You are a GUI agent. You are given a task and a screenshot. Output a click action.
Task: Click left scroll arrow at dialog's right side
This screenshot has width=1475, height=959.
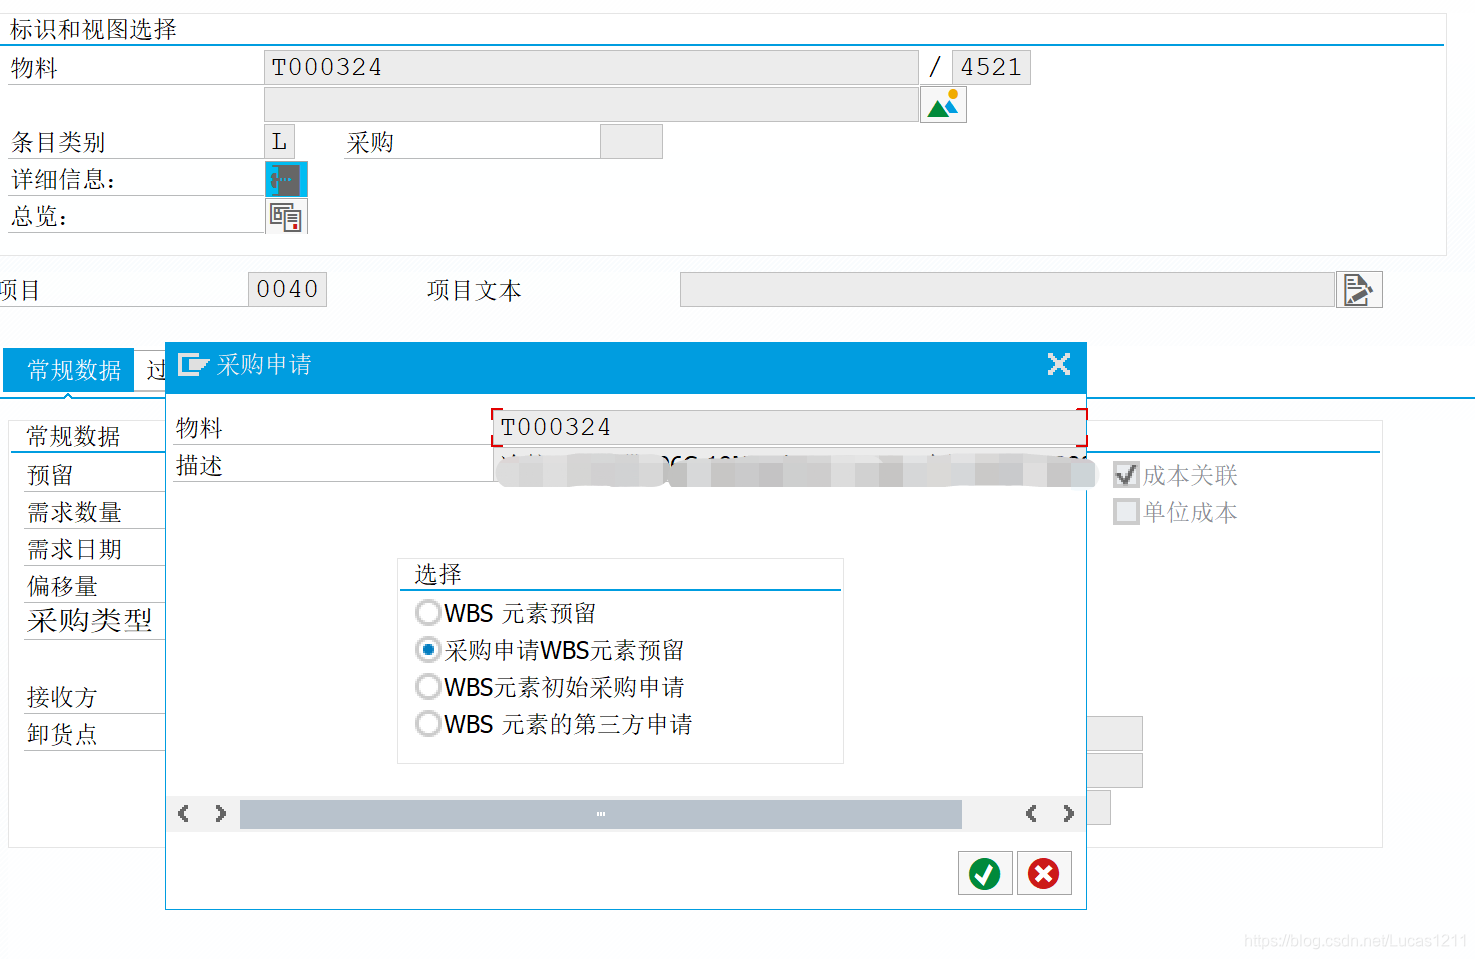(1031, 814)
